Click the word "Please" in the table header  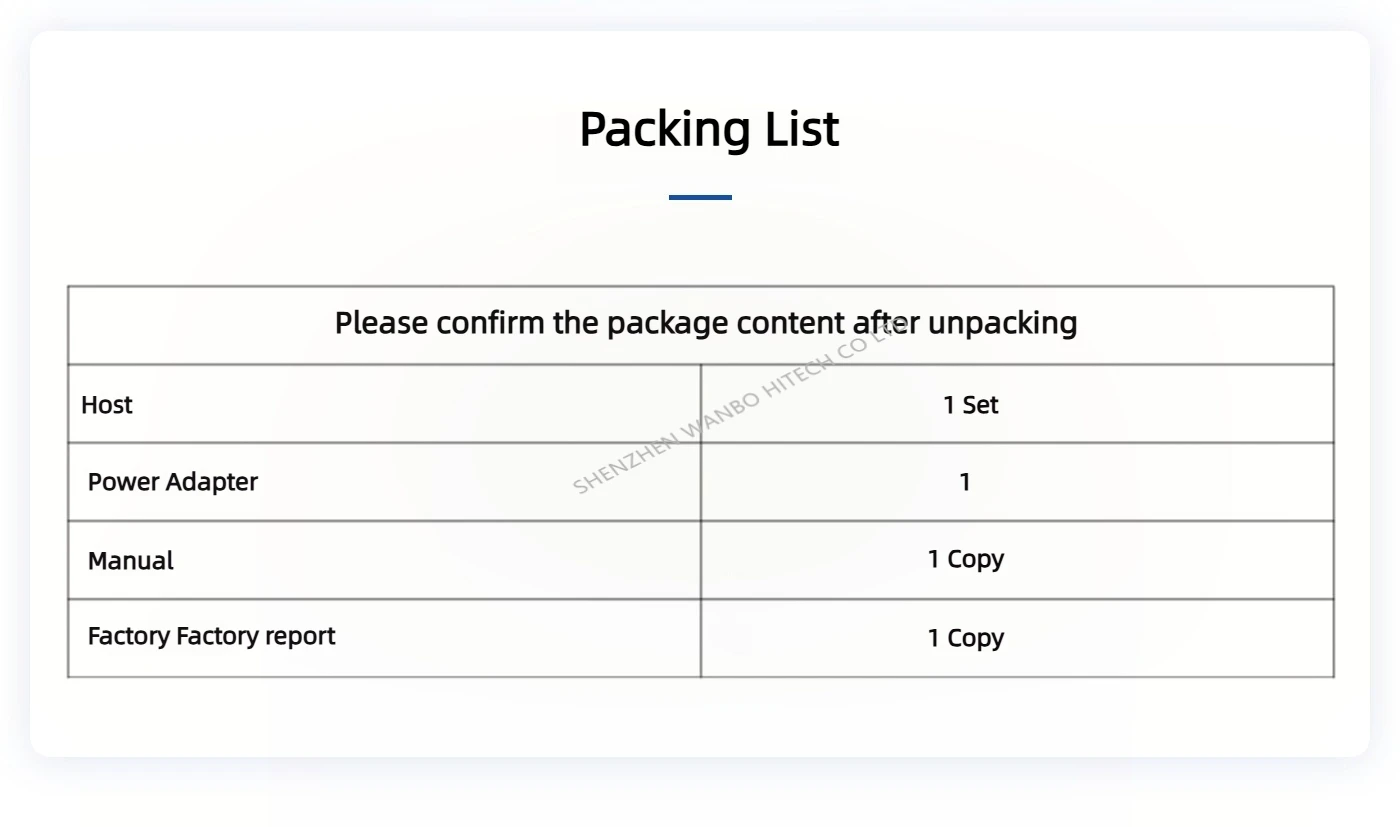click(x=382, y=323)
